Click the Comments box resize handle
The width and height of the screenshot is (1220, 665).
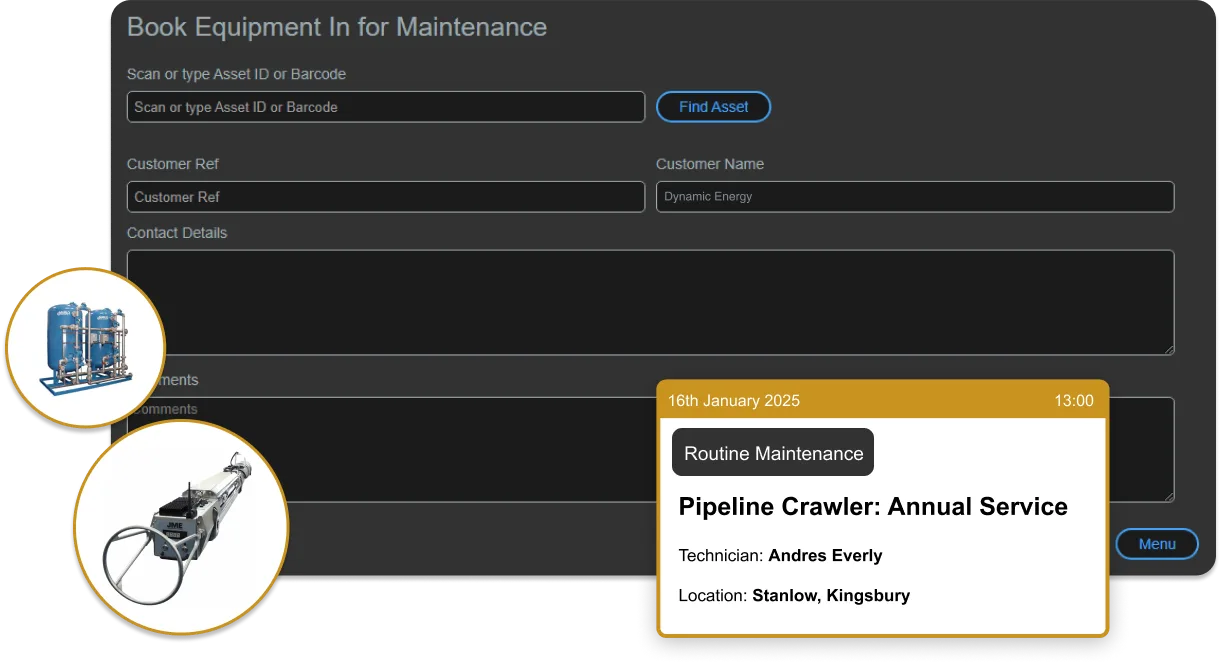click(1168, 496)
